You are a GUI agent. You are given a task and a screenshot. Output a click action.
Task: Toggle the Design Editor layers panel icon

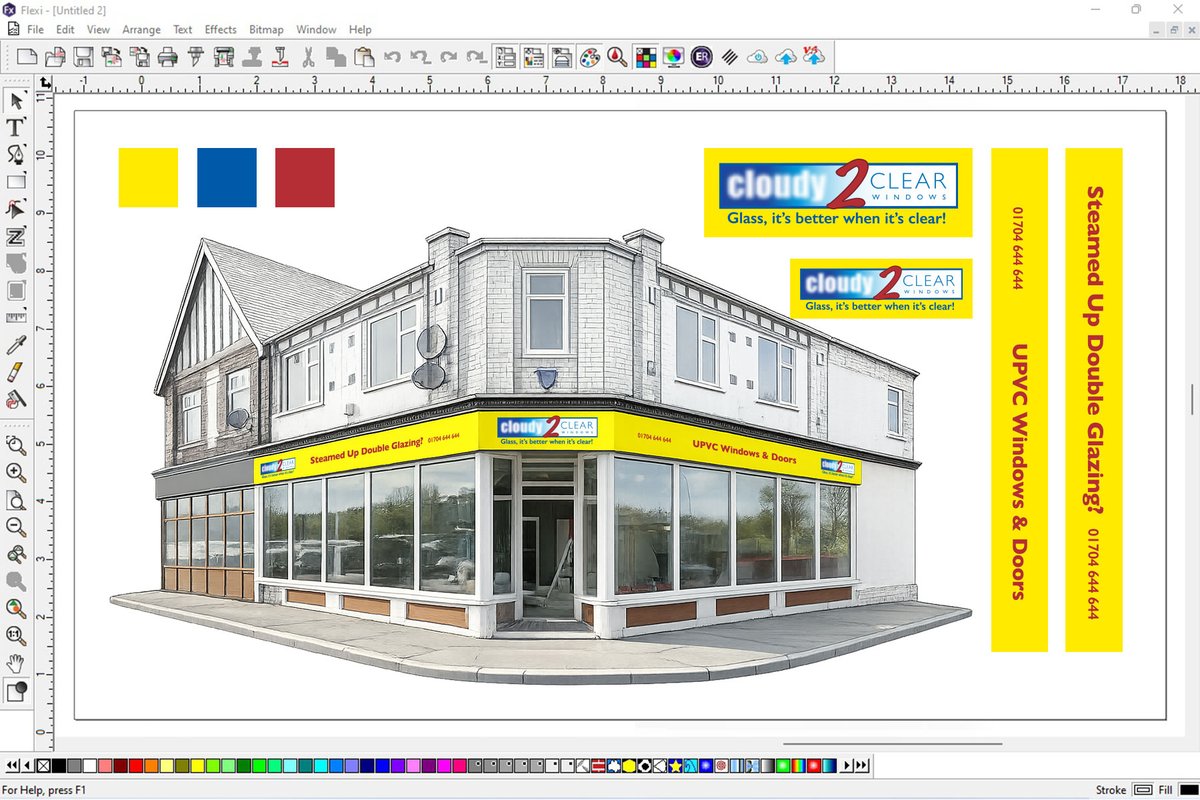[x=533, y=56]
